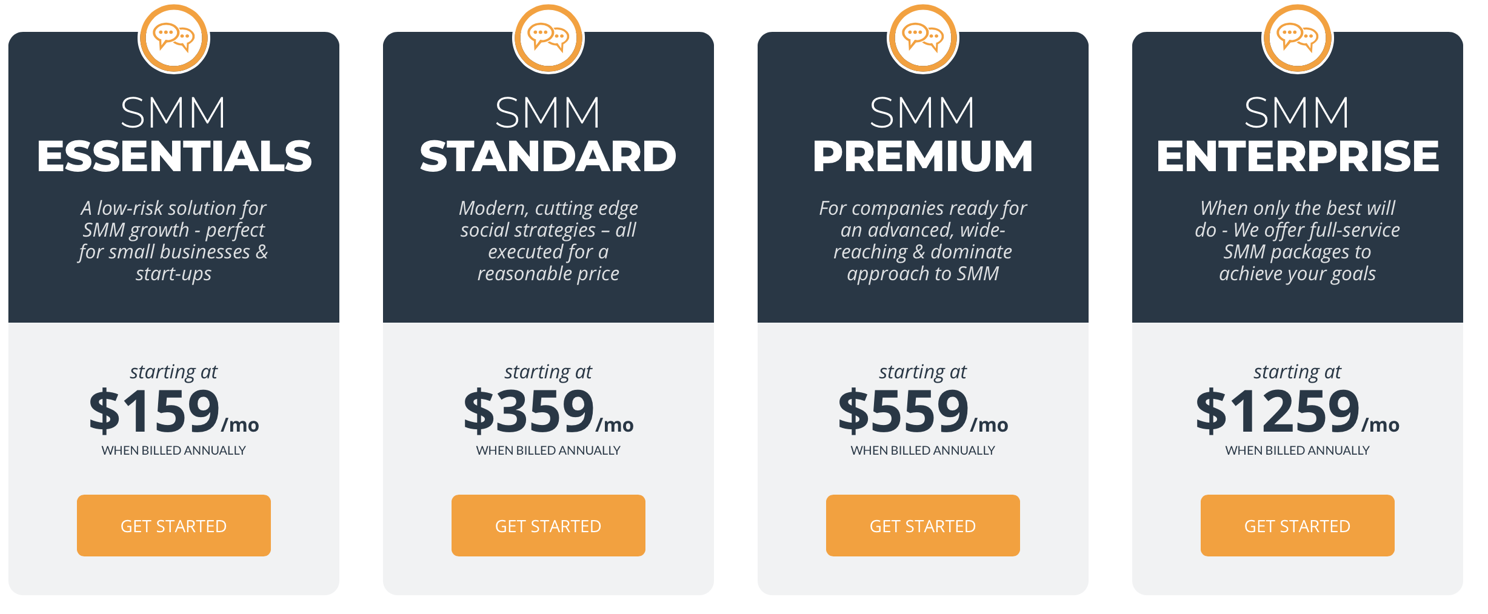Click GET STARTED under SMM Standard
This screenshot has width=1488, height=614.
548,525
